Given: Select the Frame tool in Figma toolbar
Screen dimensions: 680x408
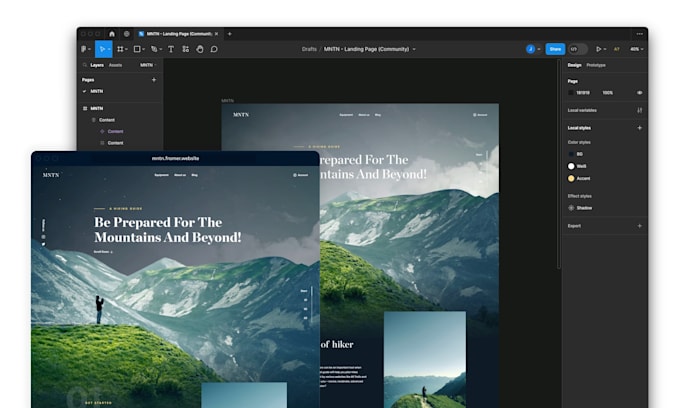Looking at the screenshot, I should [x=120, y=49].
